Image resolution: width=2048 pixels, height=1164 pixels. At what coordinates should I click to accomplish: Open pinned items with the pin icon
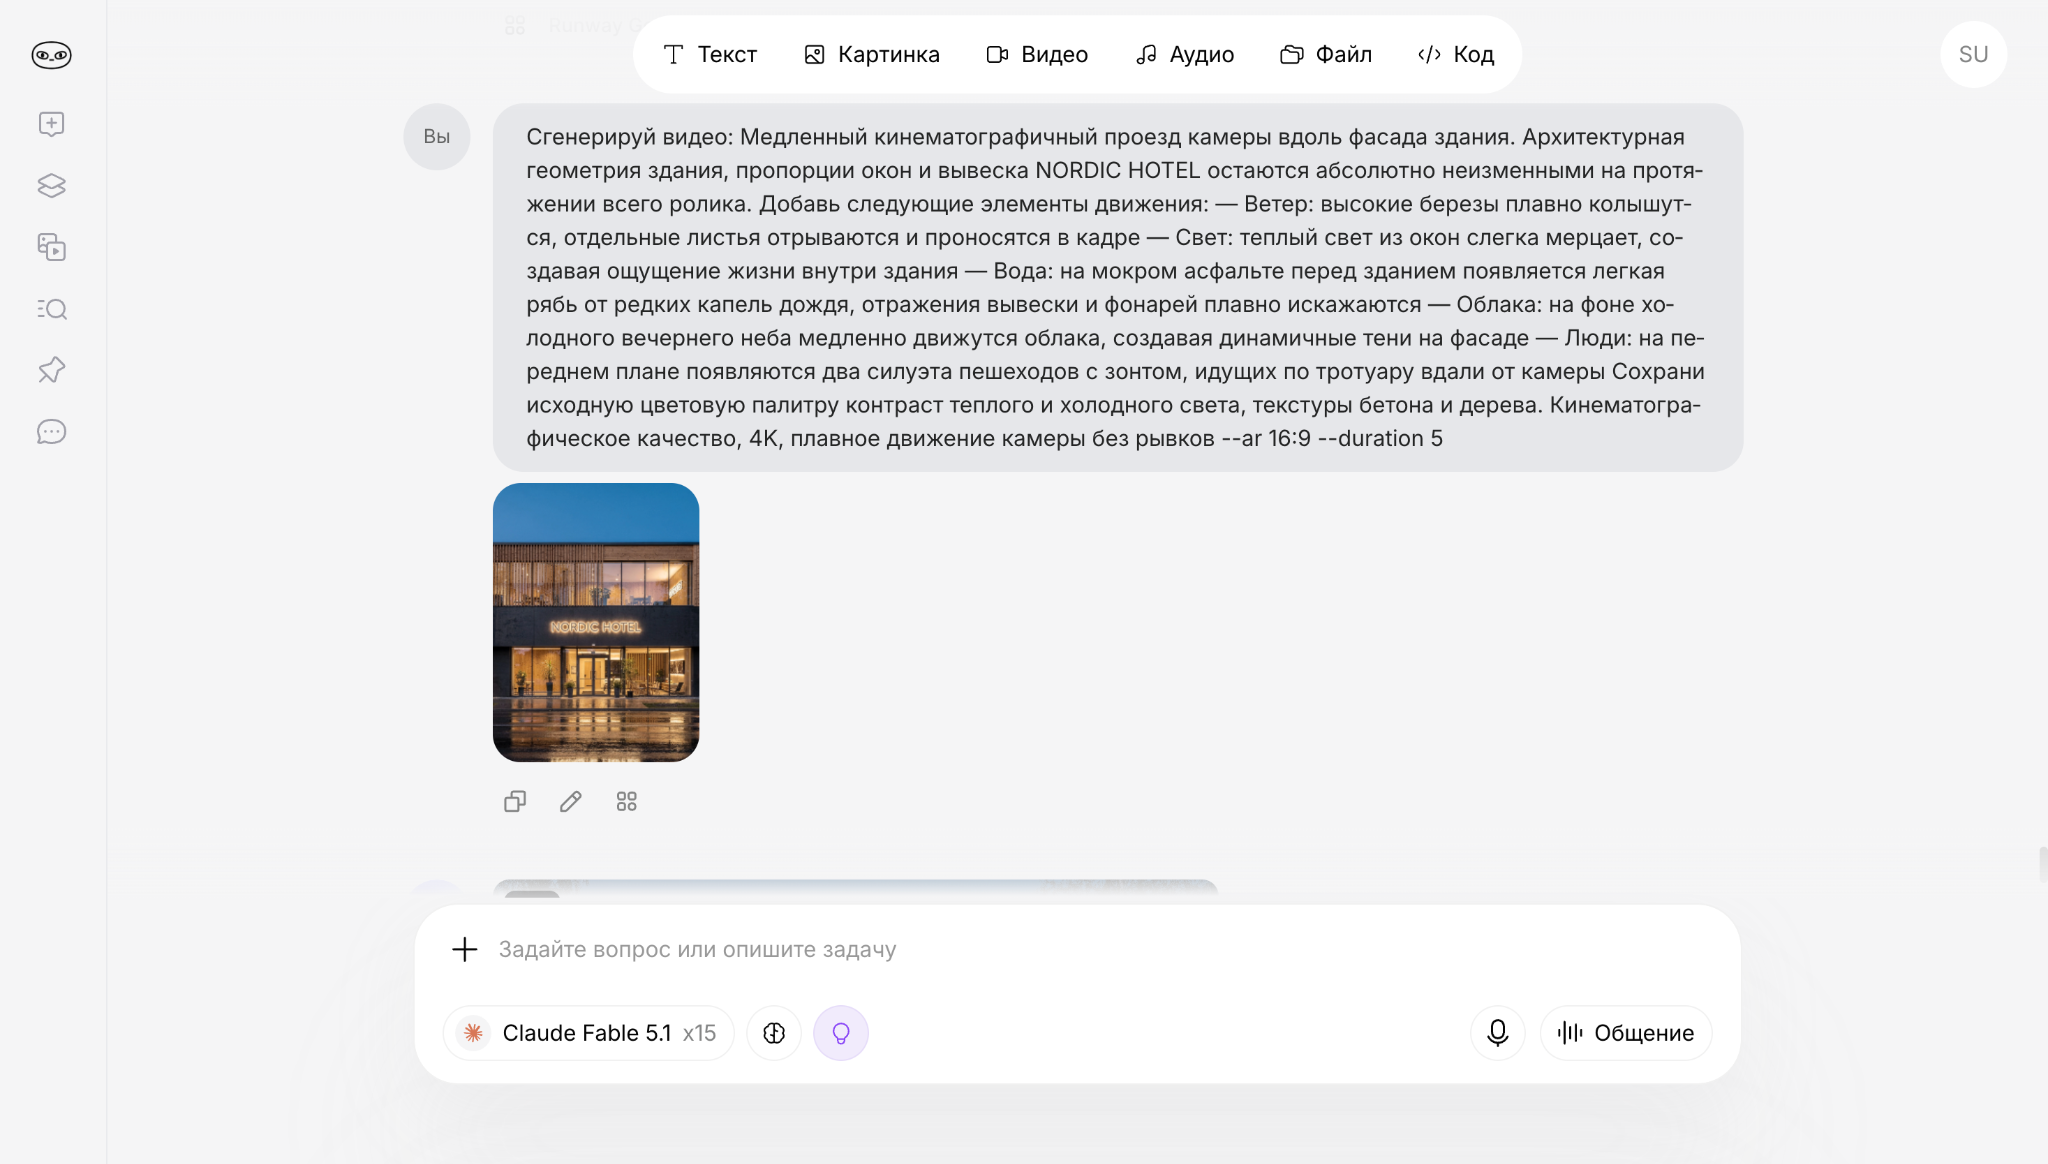click(51, 370)
